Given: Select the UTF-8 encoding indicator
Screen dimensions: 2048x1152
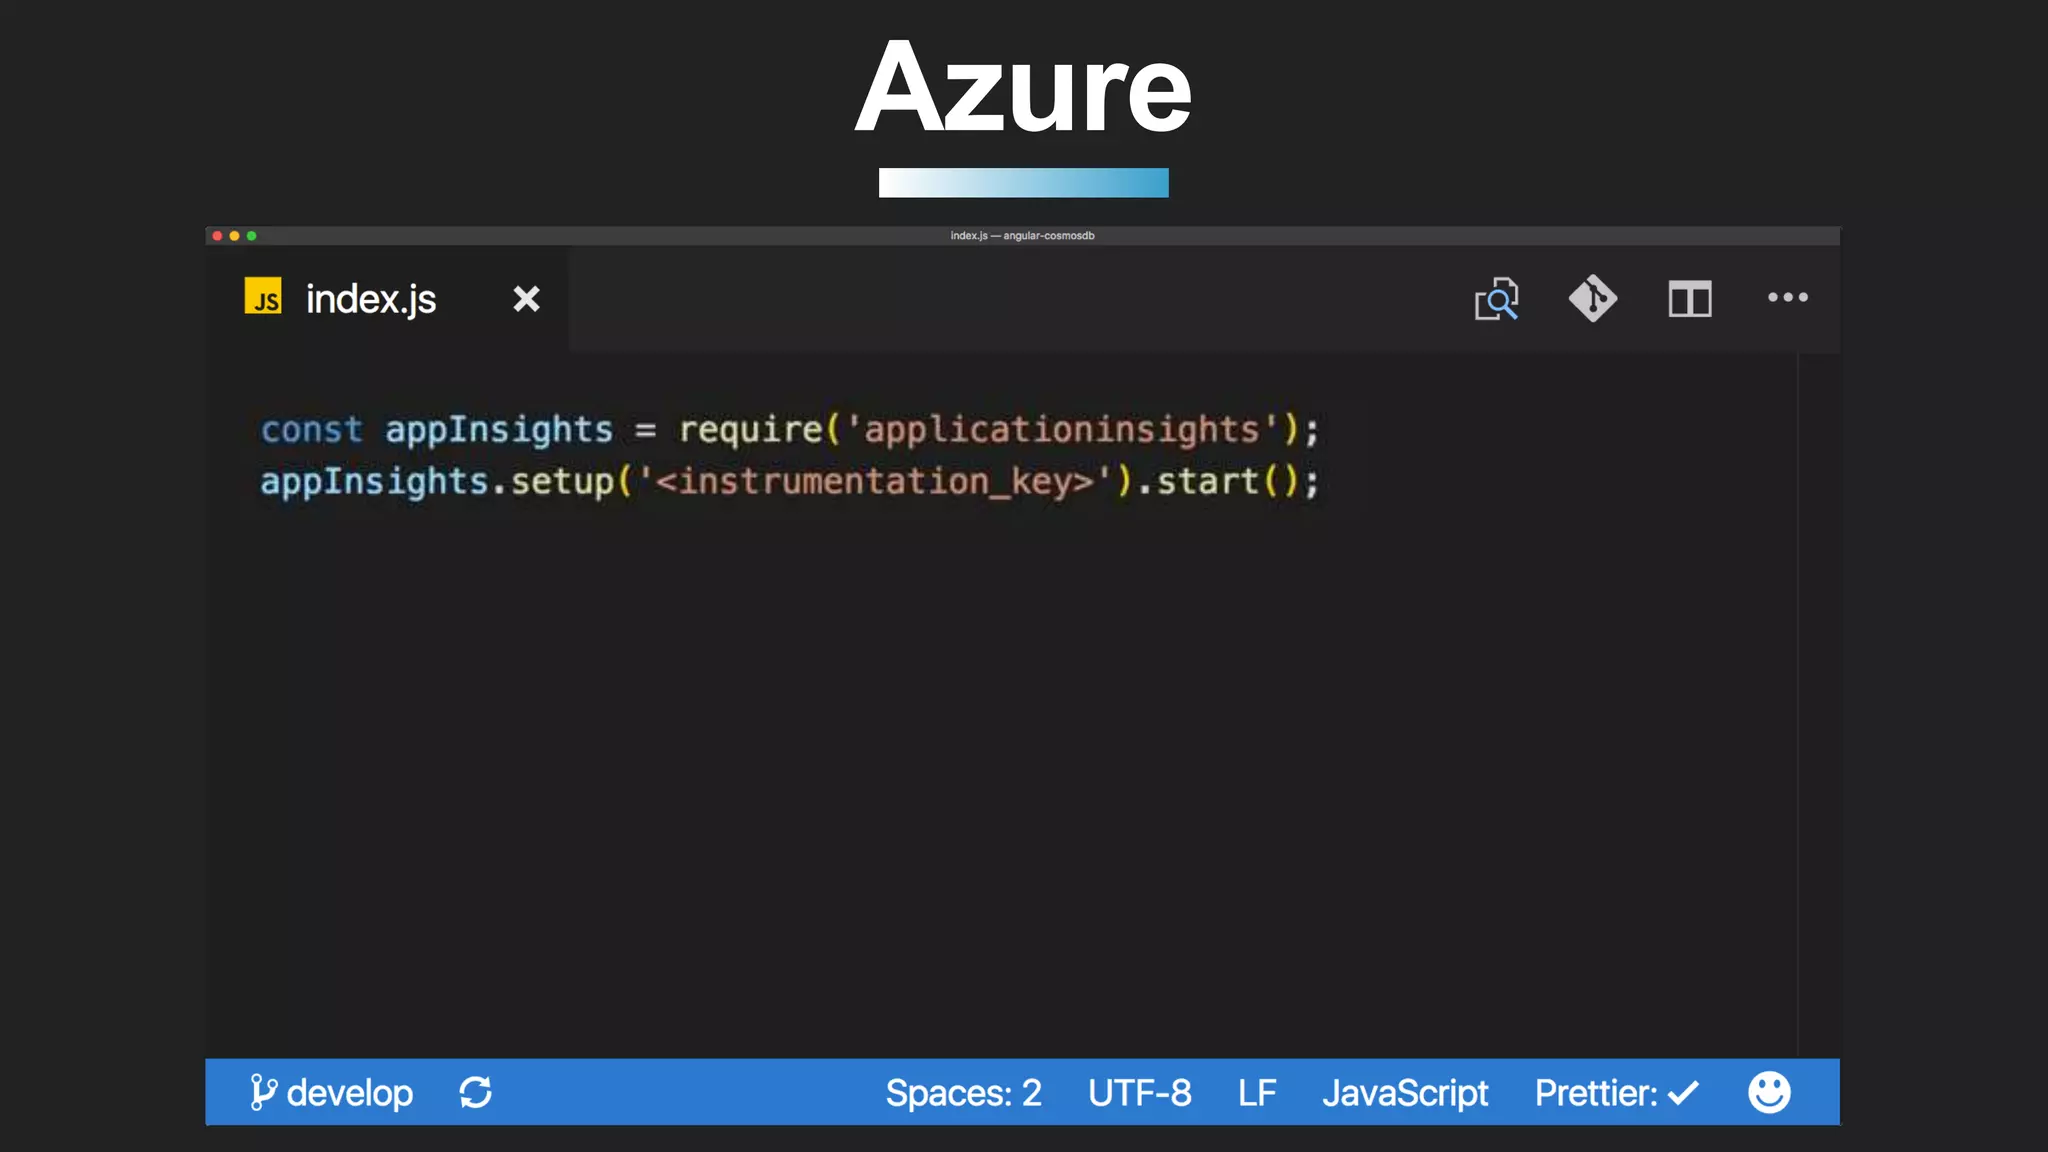Looking at the screenshot, I should coord(1140,1093).
